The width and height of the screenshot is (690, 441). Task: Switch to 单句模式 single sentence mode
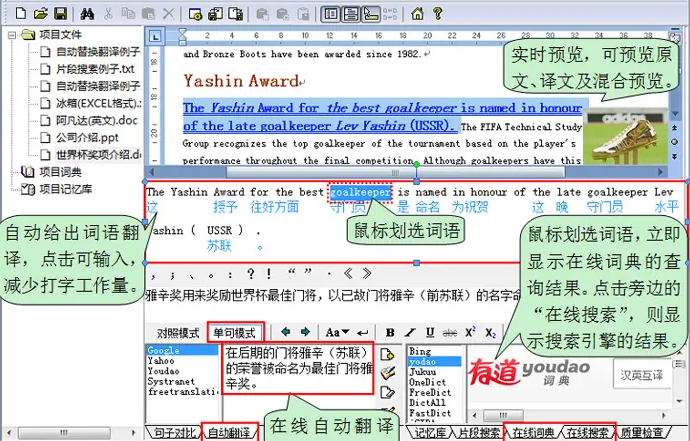[x=233, y=332]
